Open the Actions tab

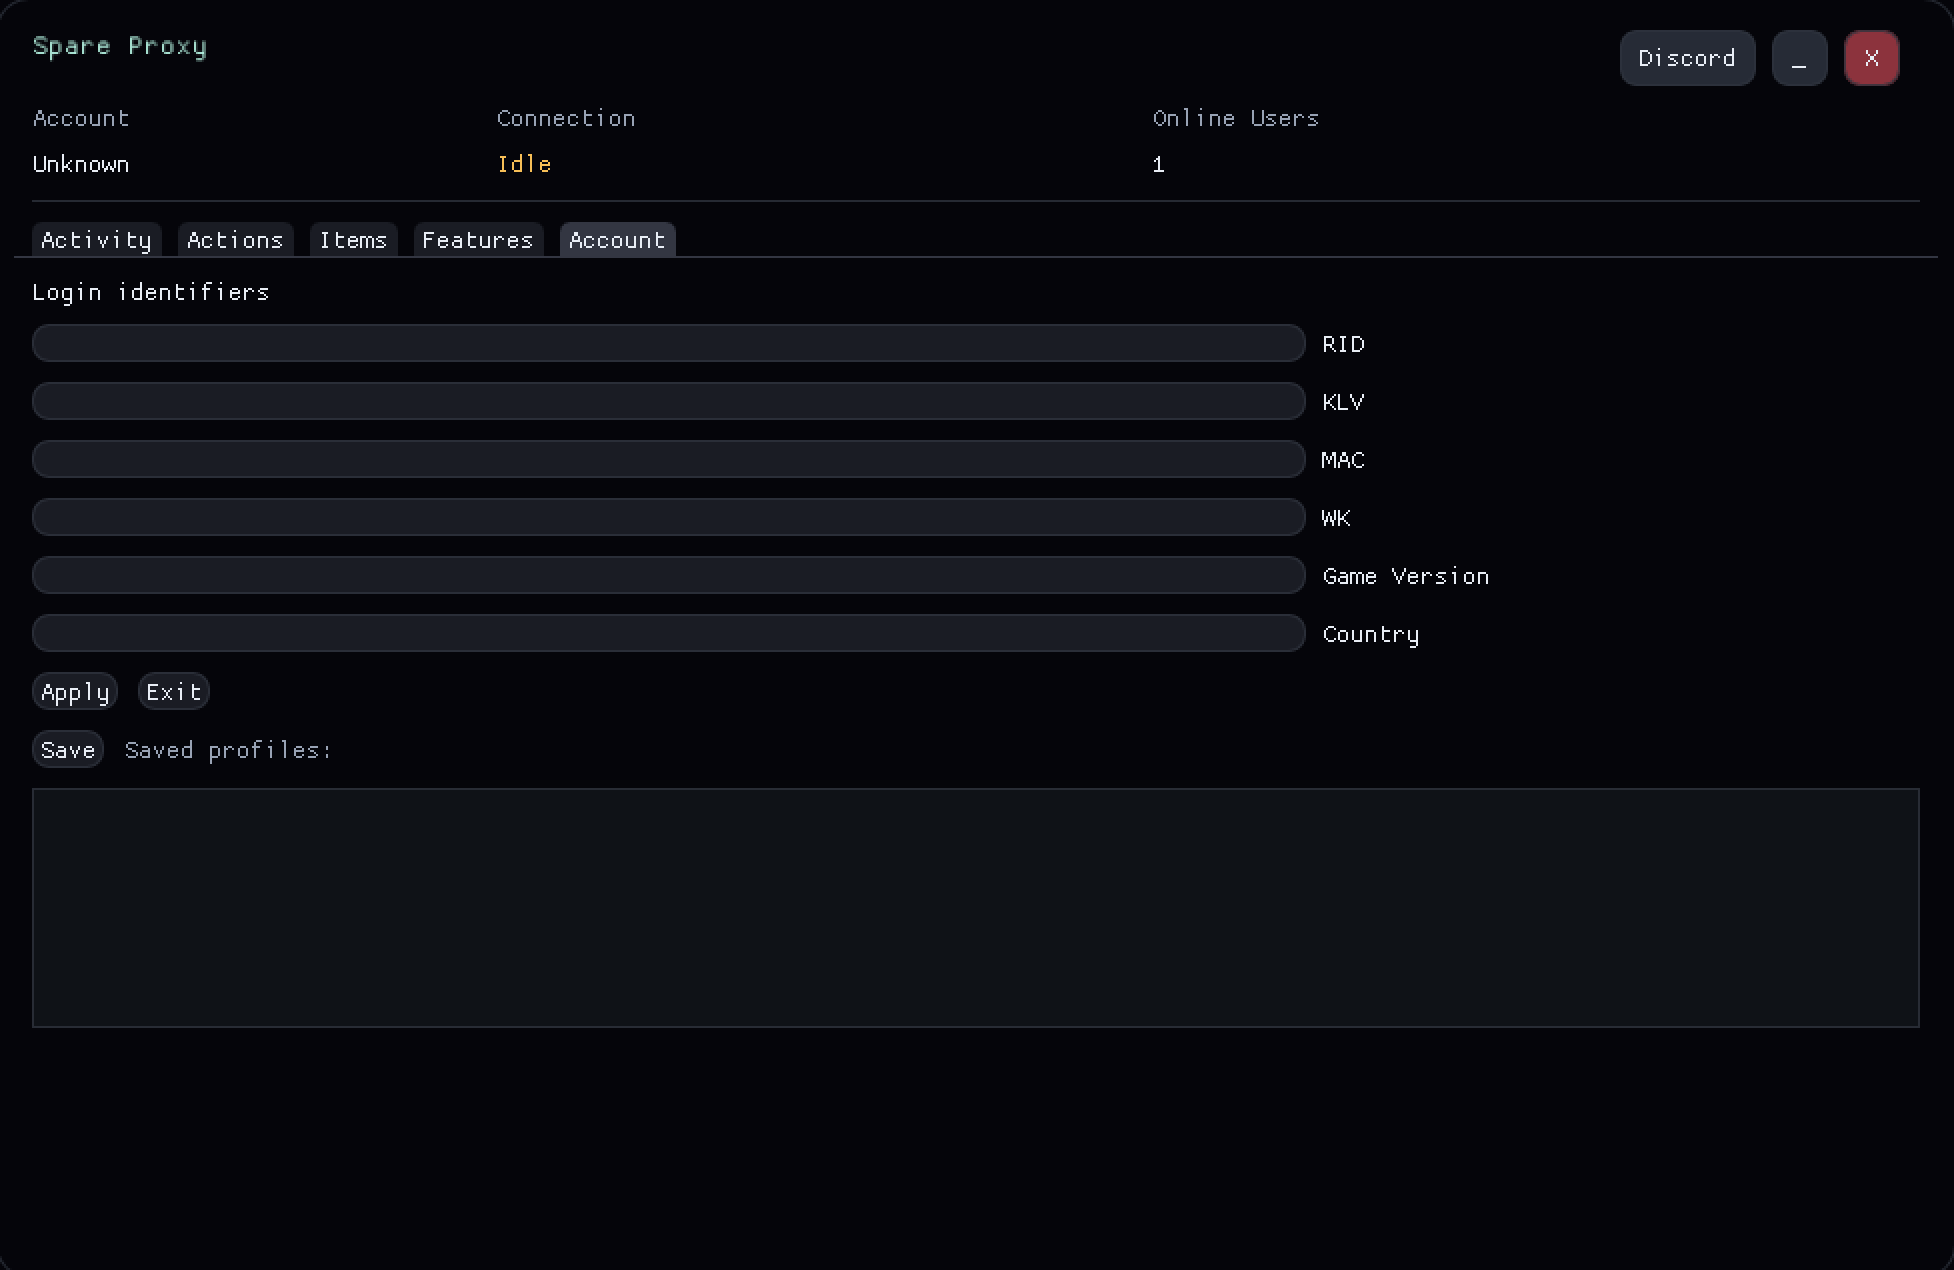point(235,240)
